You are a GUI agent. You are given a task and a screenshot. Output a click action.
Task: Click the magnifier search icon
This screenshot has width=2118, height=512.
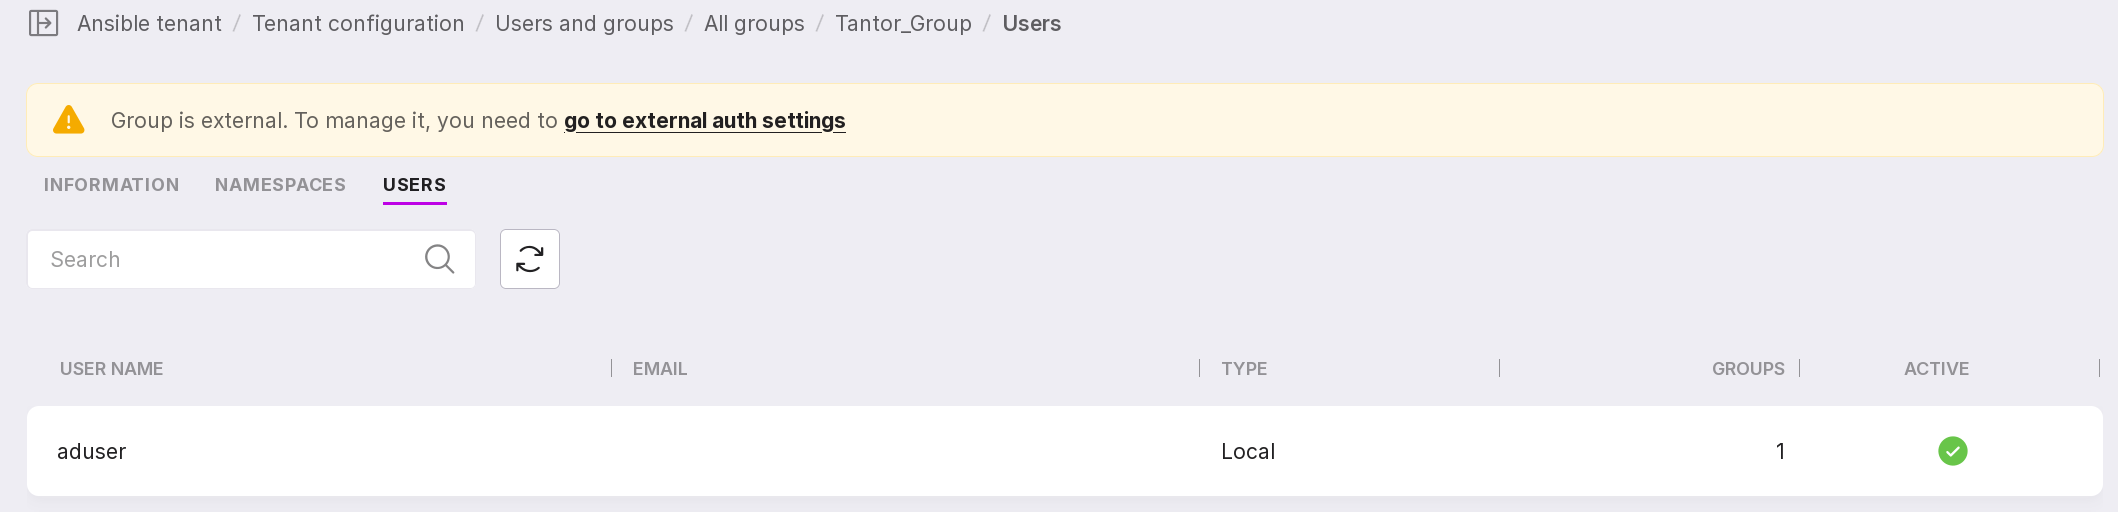439,259
